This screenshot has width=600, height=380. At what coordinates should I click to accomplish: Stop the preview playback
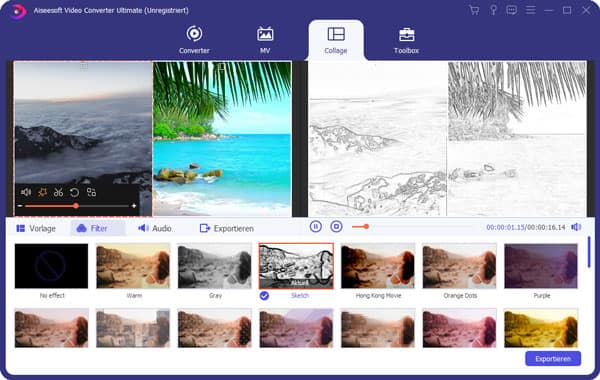click(336, 227)
